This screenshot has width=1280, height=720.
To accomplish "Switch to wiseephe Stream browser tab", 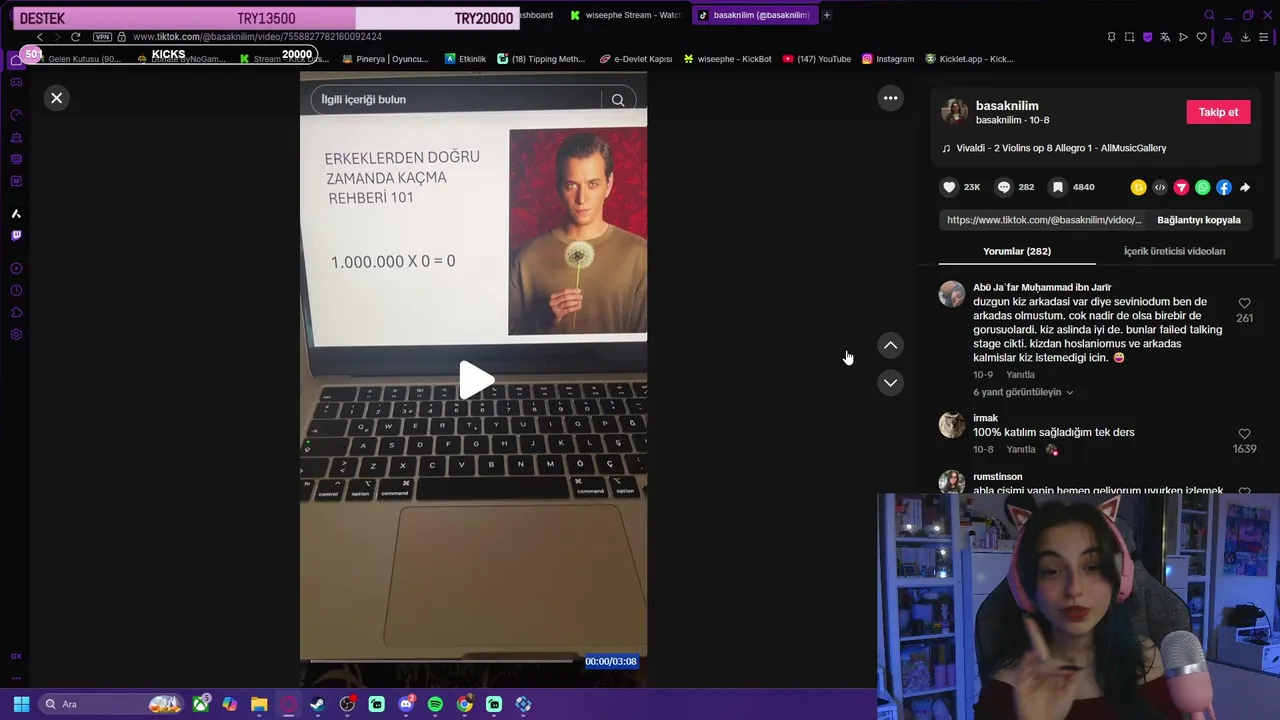I will [625, 15].
